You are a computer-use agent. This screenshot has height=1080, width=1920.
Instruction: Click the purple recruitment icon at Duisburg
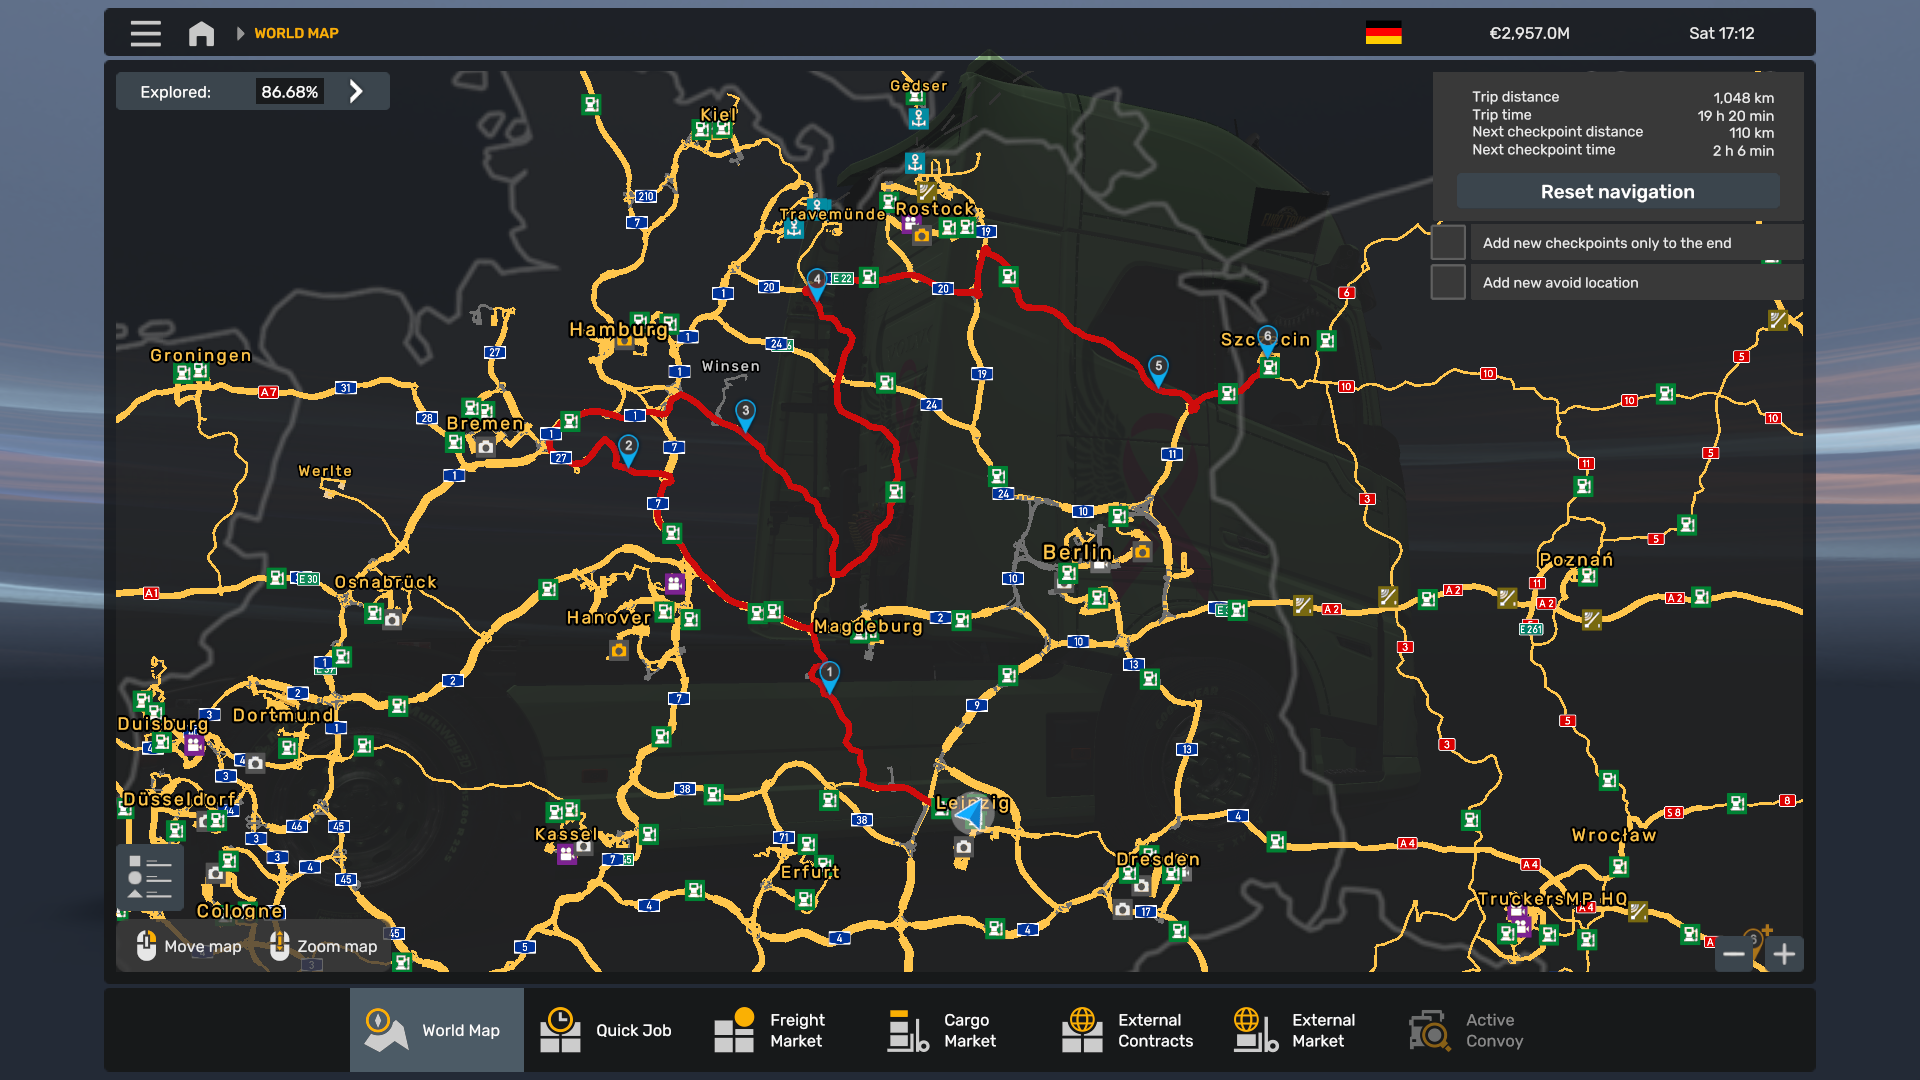(194, 743)
